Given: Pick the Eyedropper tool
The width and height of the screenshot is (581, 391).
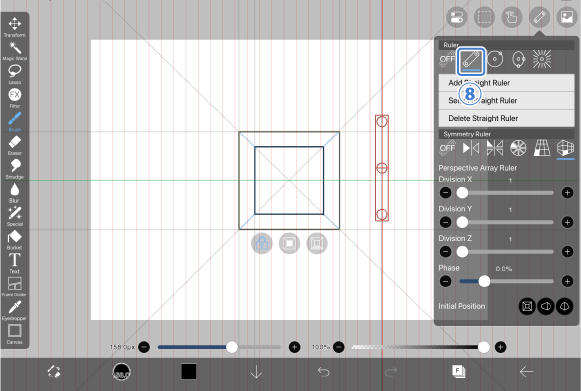Looking at the screenshot, I should click(x=14, y=310).
